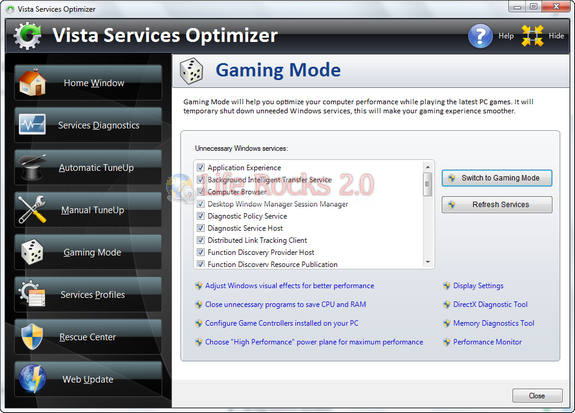Uncheck Diagnostic Policy Service
Viewport: 575px width, 413px height.
[201, 216]
